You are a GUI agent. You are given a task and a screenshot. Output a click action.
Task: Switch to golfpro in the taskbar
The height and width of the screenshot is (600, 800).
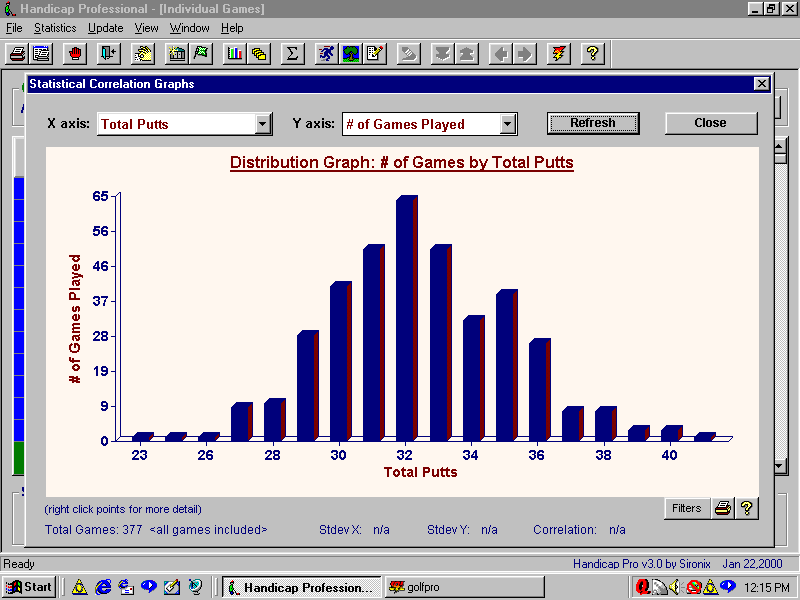click(464, 587)
